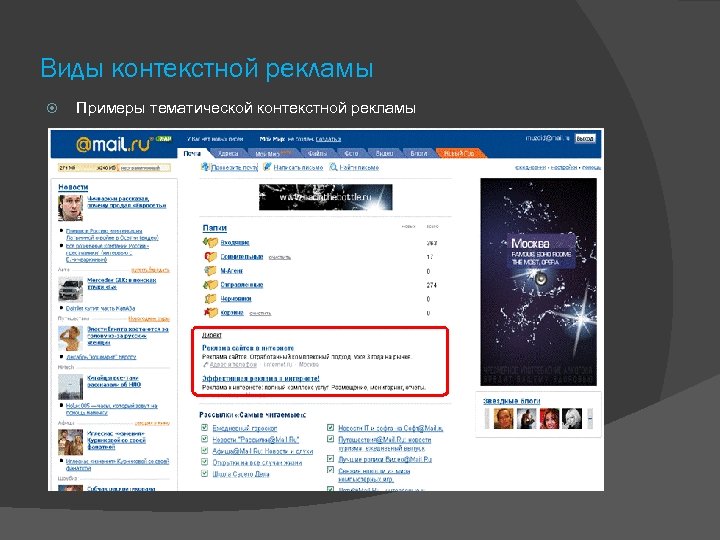Open the blonde-hair star blog avatar
The width and height of the screenshot is (720, 540).
572,419
